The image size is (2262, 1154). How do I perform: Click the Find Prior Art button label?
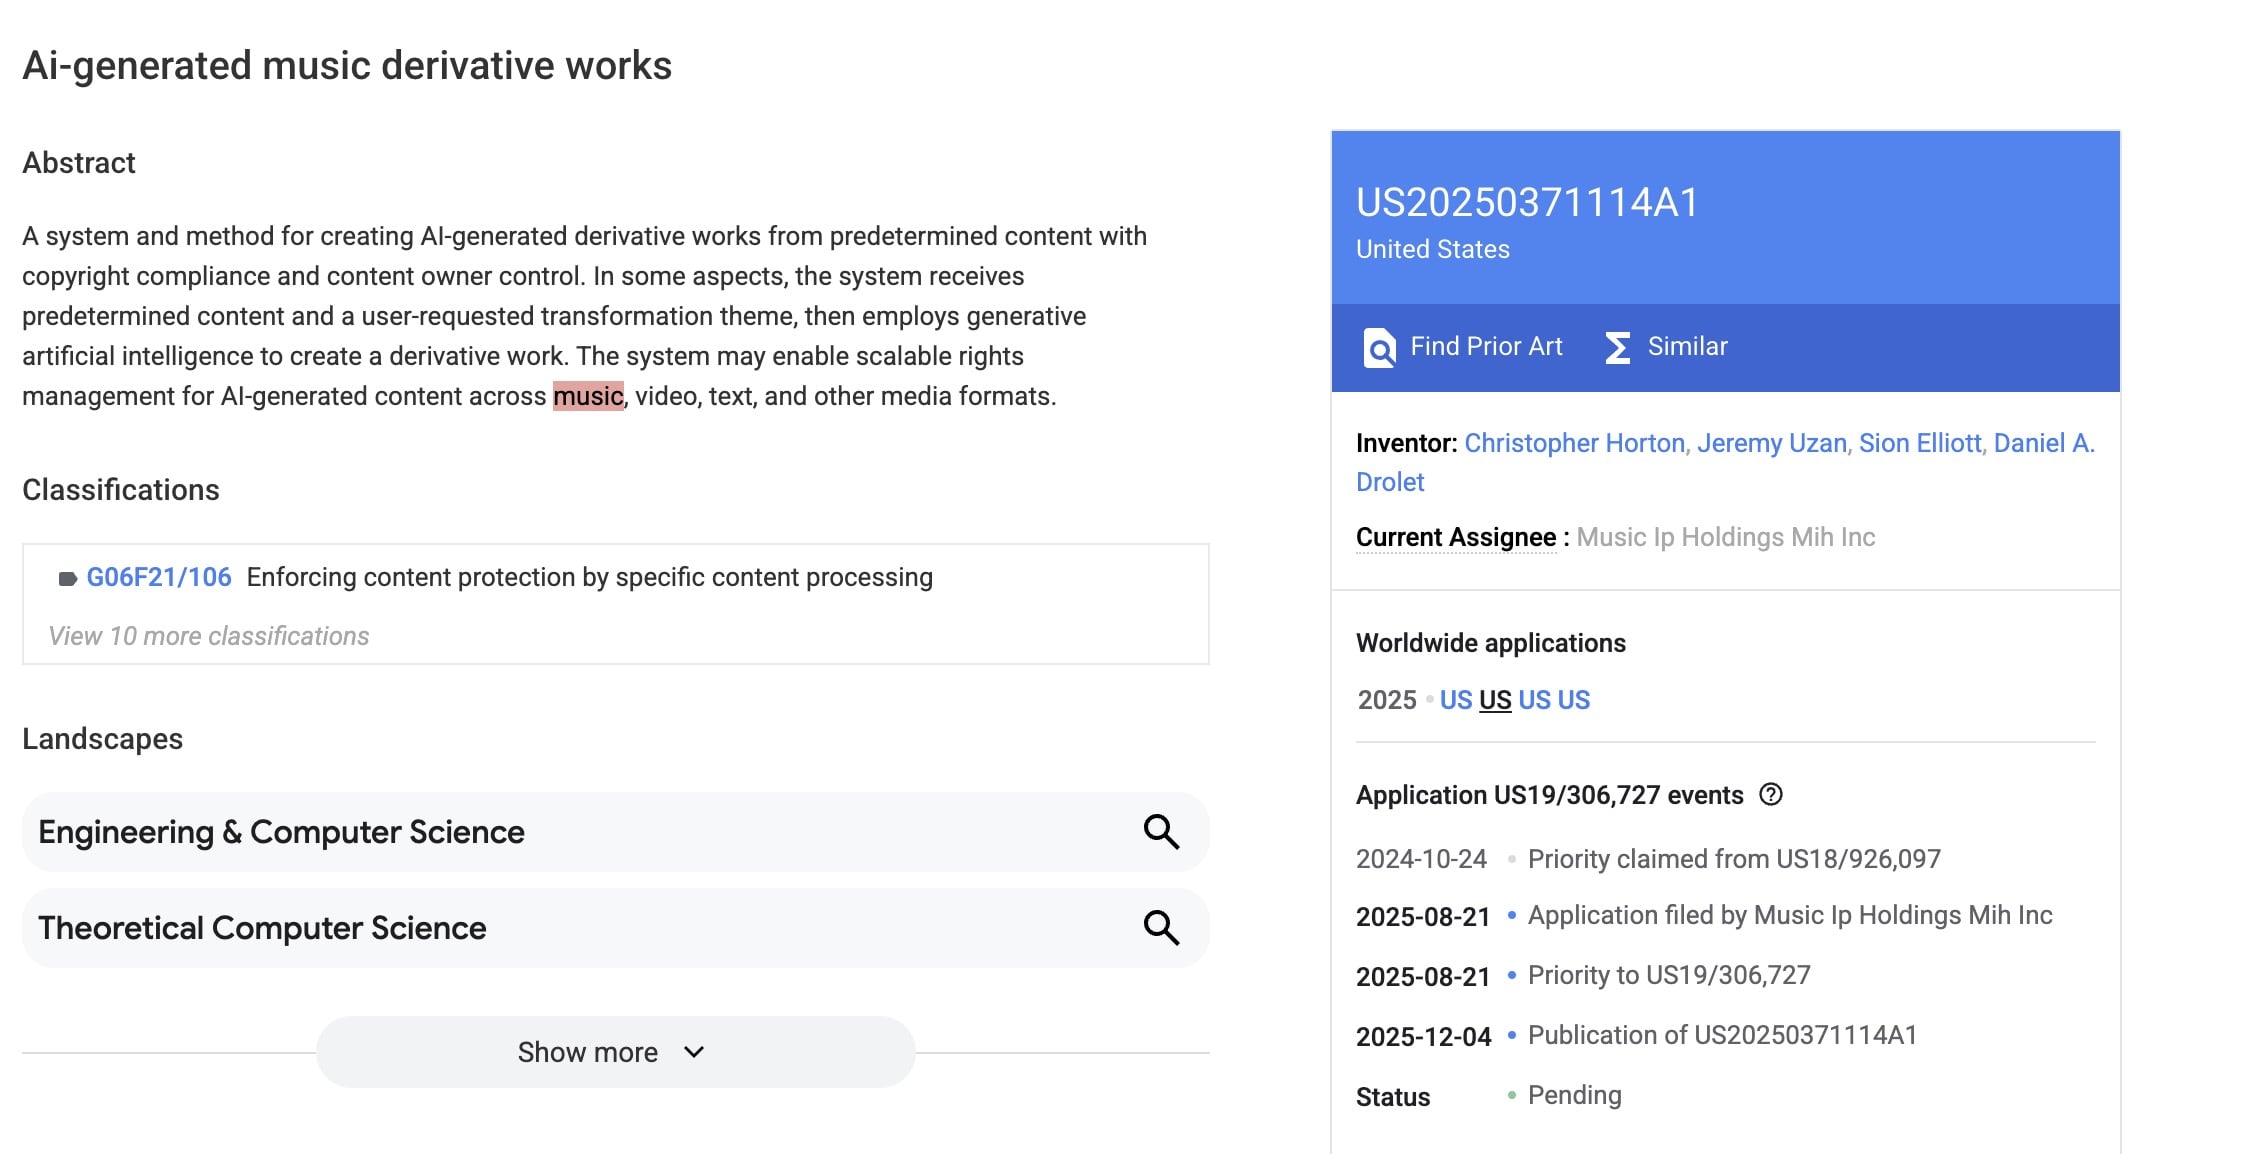pyautogui.click(x=1485, y=347)
